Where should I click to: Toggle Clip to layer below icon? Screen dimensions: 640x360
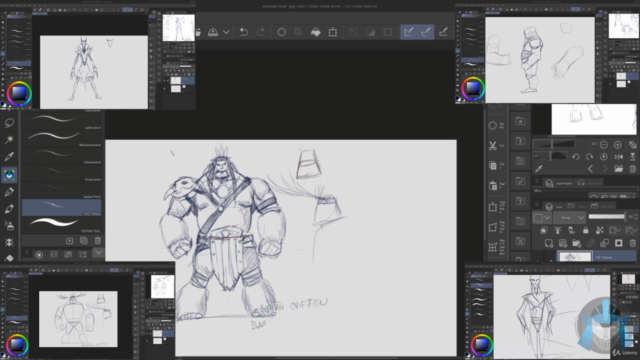(544, 231)
